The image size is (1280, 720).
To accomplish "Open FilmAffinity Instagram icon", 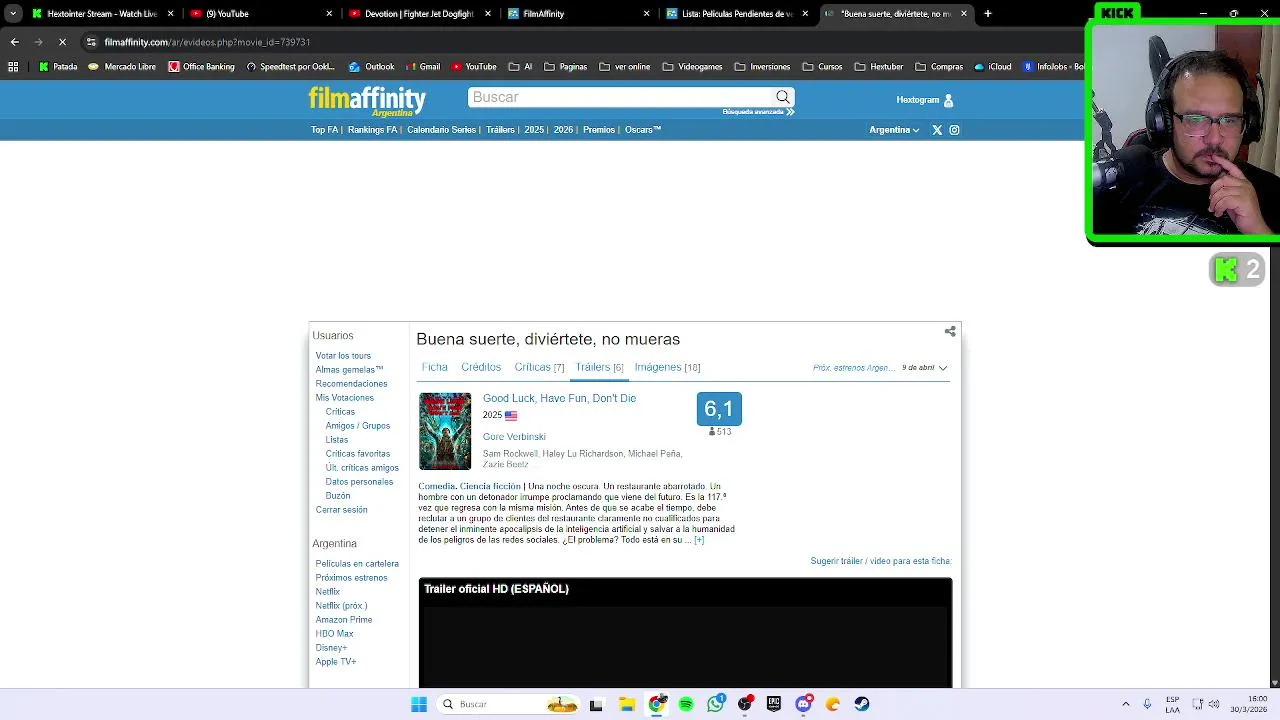I will (x=954, y=130).
